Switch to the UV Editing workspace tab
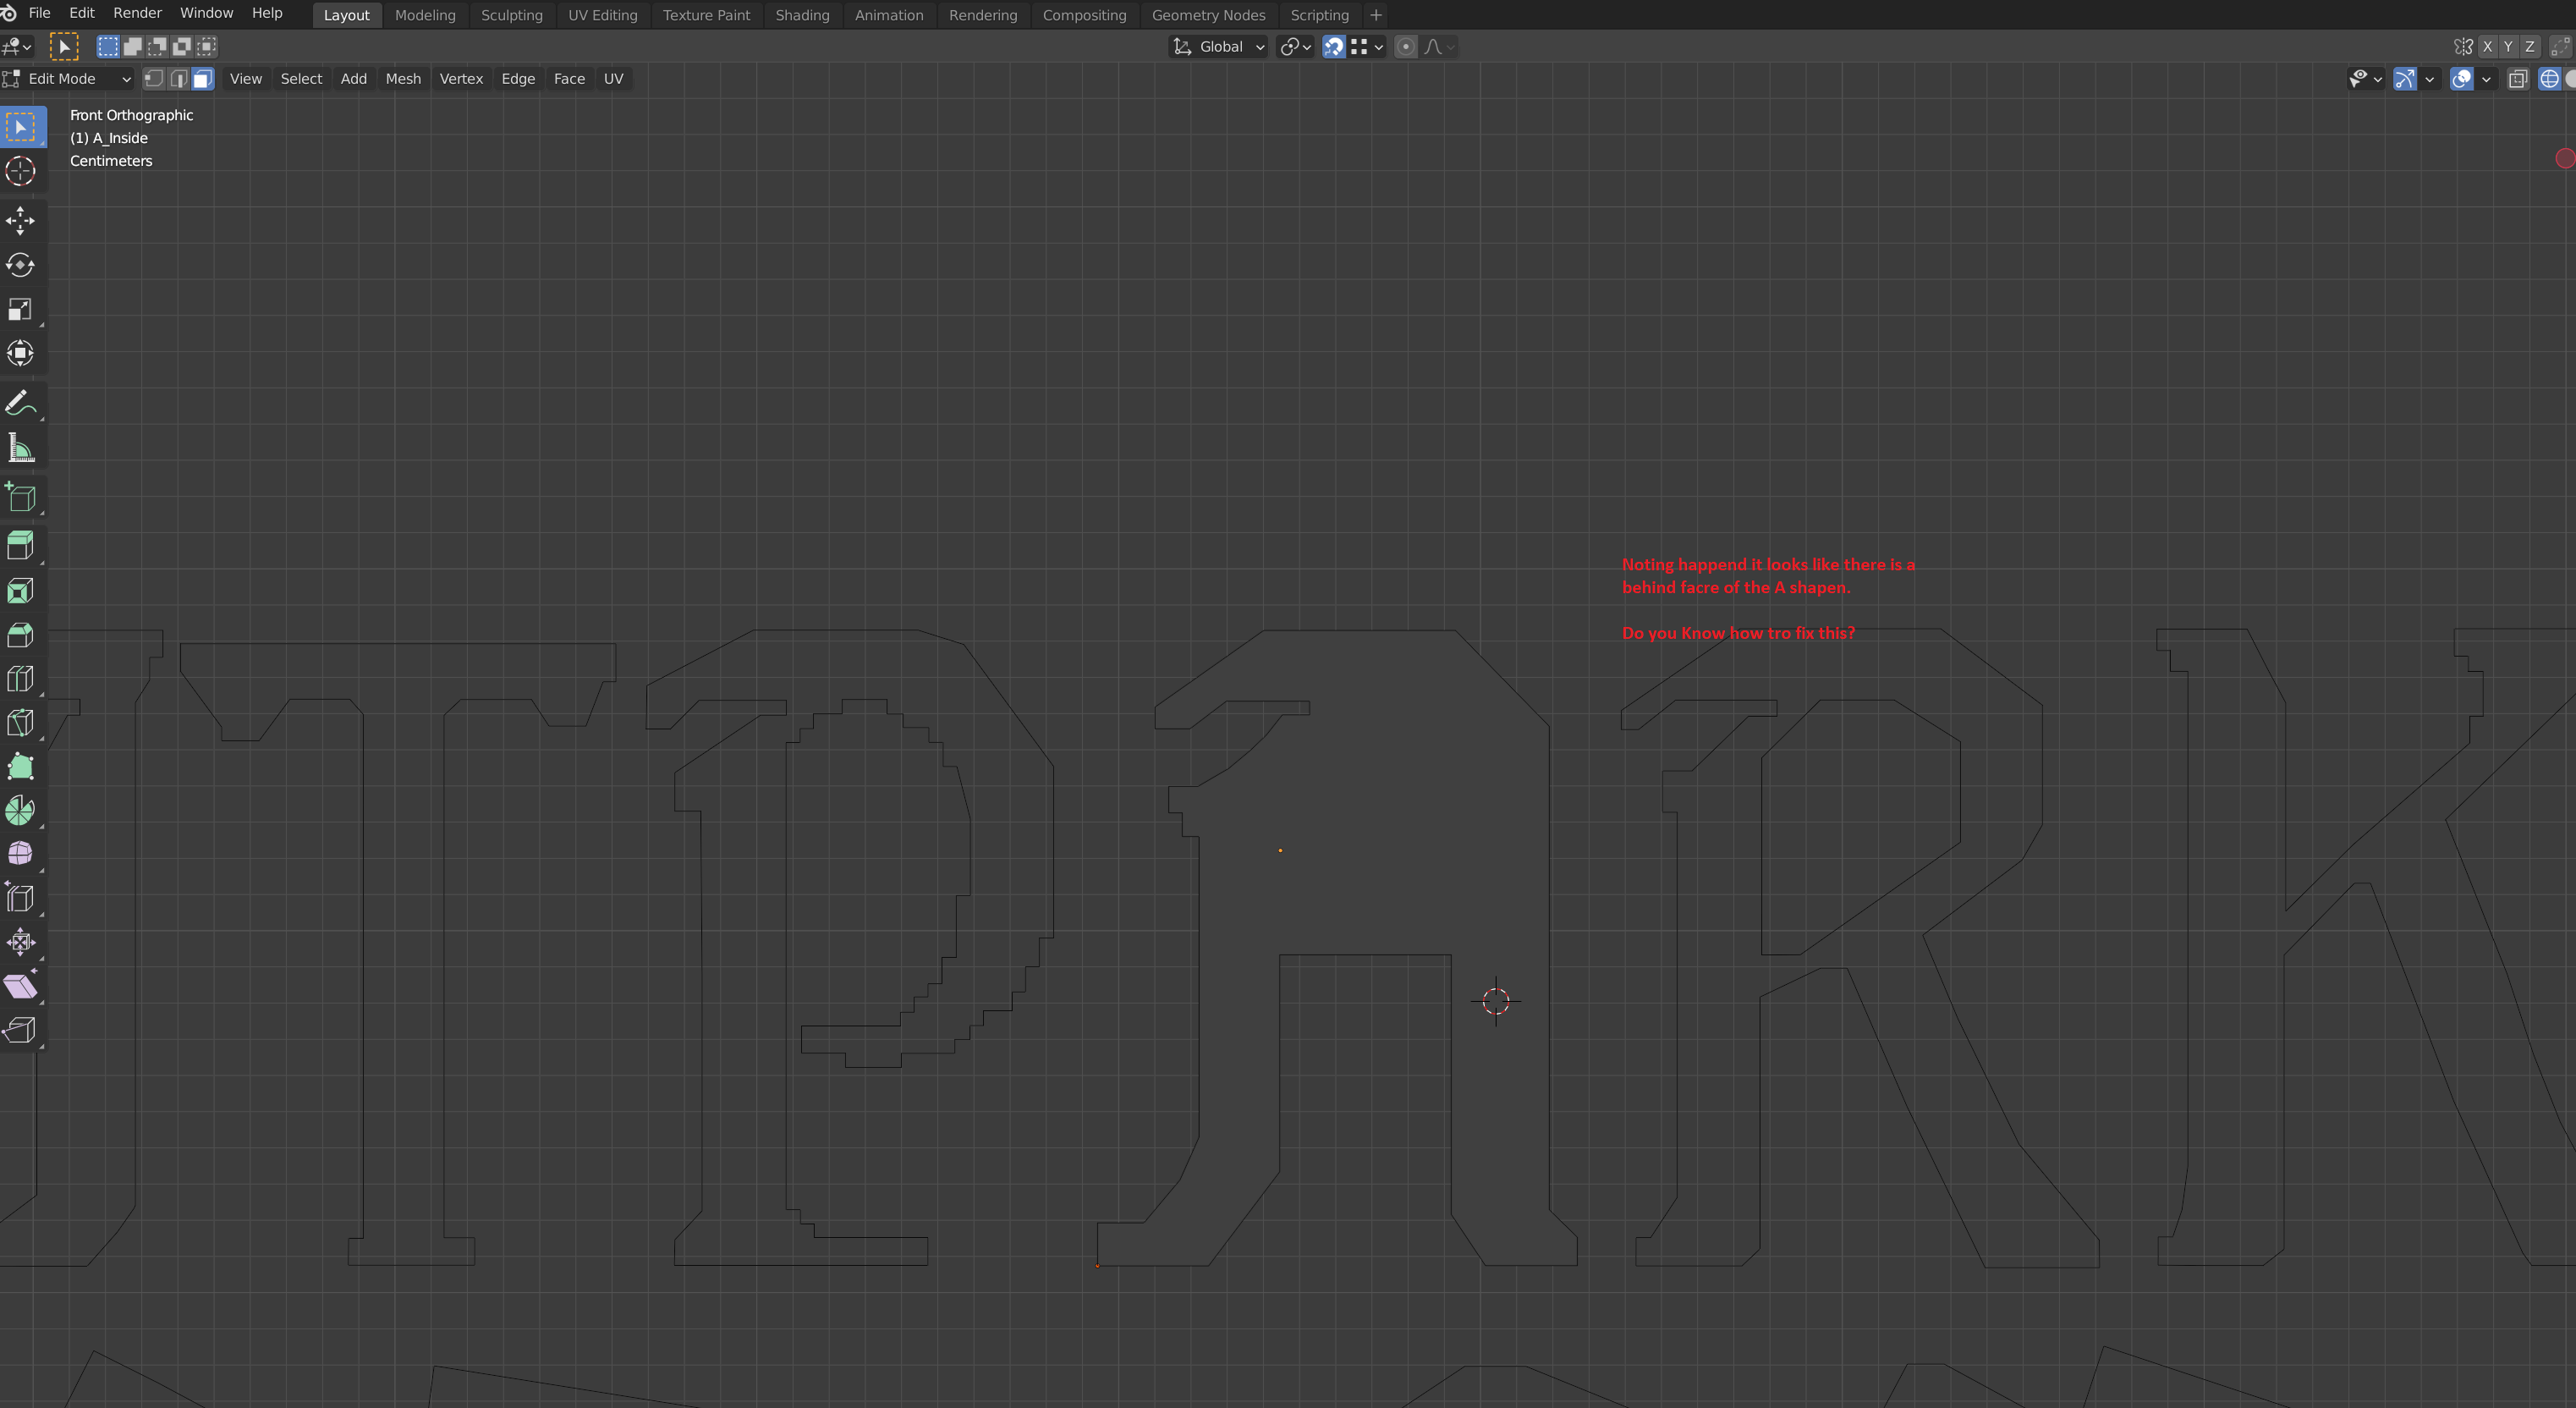Image resolution: width=2576 pixels, height=1408 pixels. pos(602,15)
